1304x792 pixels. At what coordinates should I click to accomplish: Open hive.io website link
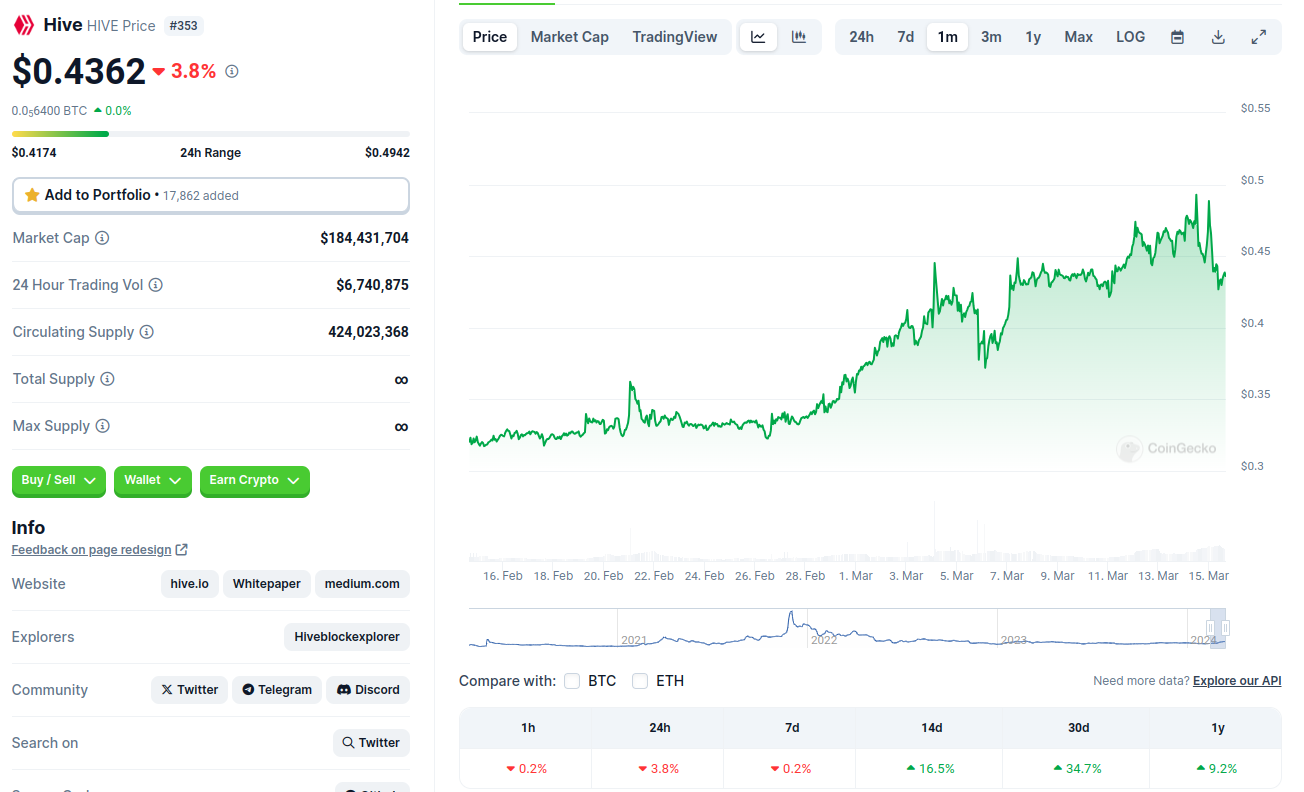190,584
